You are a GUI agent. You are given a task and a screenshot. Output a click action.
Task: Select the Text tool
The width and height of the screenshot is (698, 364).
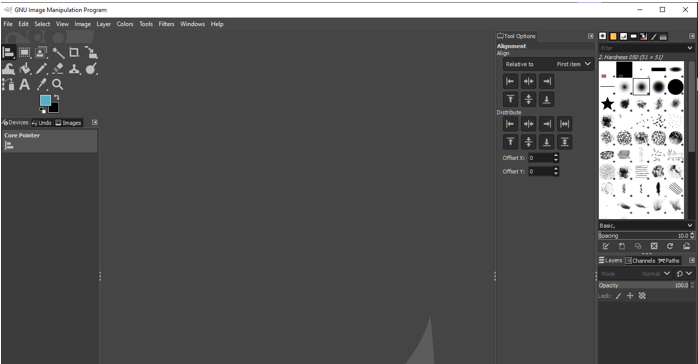(x=24, y=84)
